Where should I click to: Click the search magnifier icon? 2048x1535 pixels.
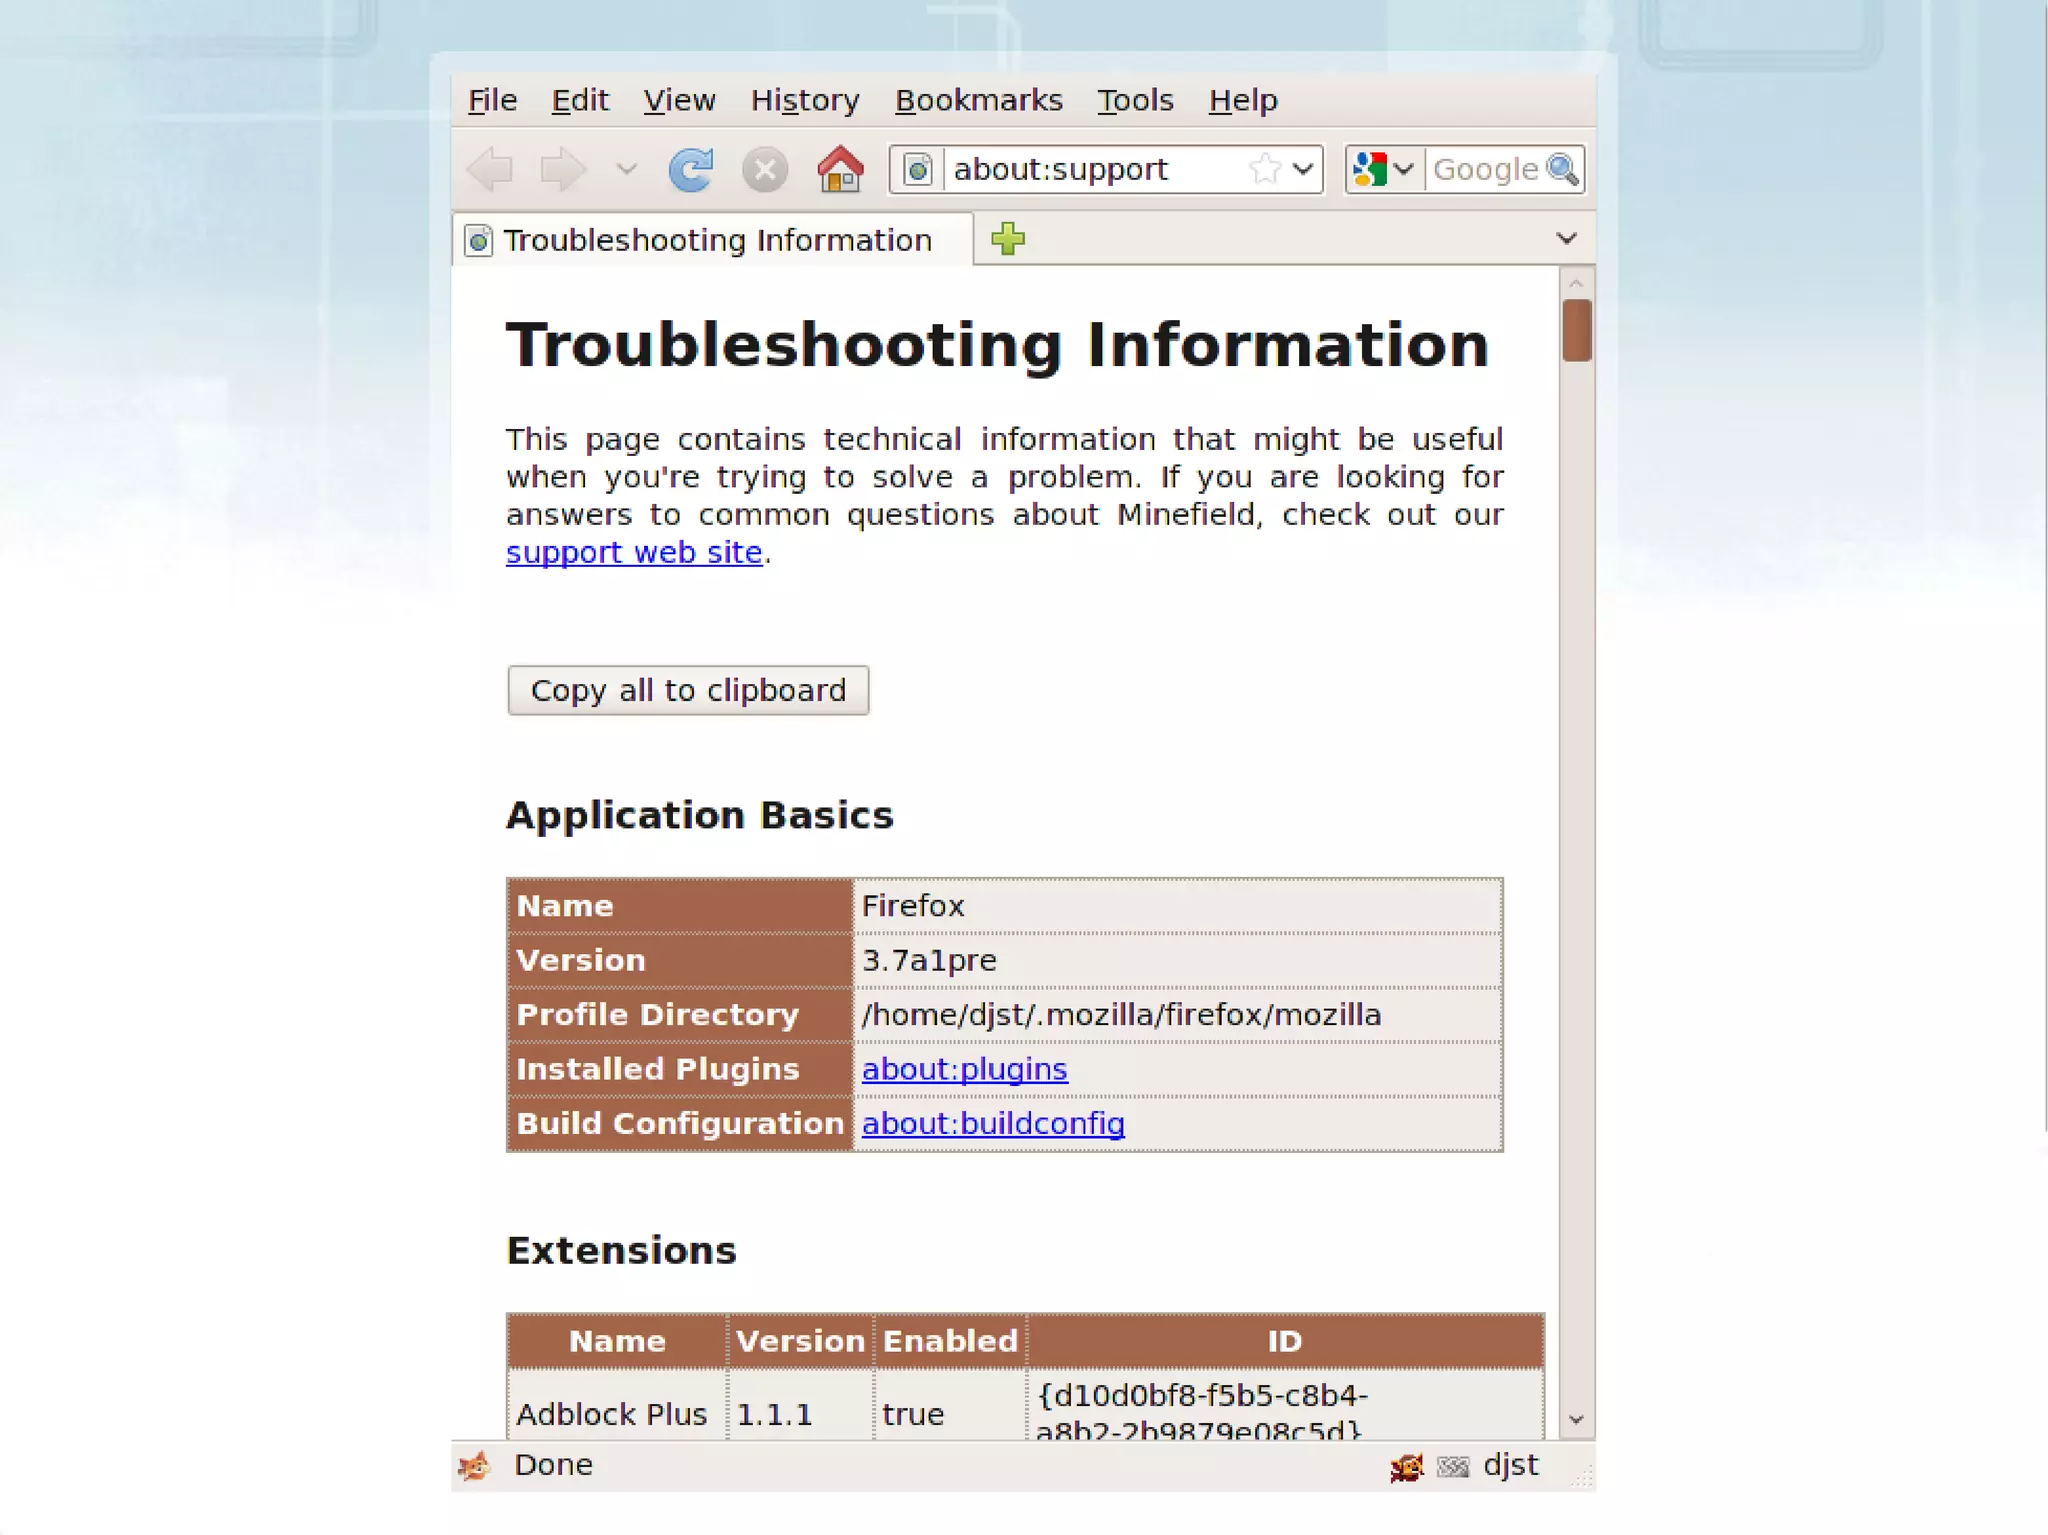click(x=1562, y=169)
